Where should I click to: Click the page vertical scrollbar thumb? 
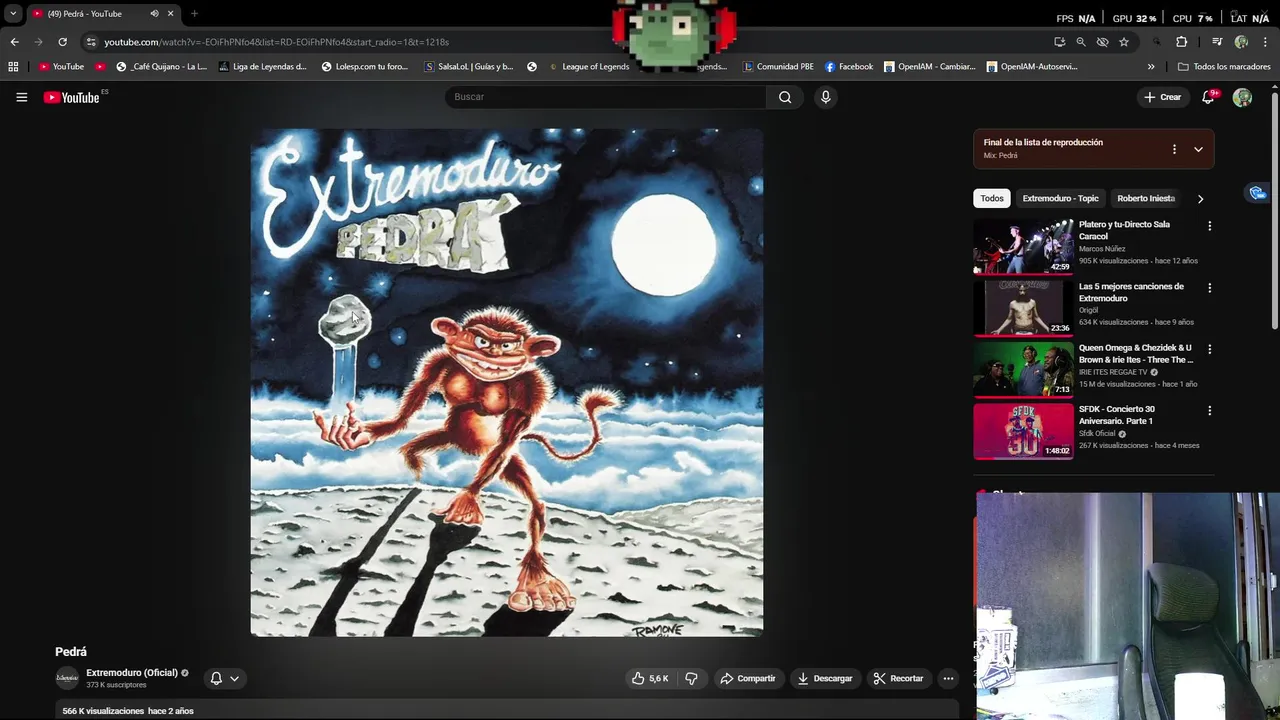(1274, 210)
